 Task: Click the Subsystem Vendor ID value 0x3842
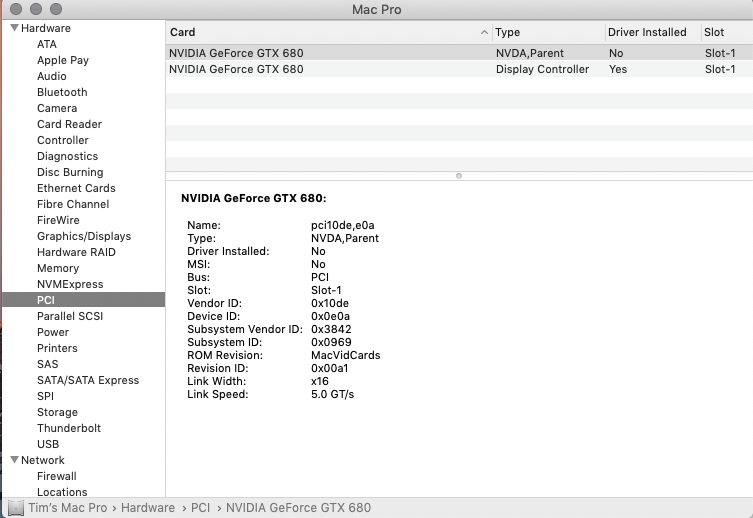(331, 329)
